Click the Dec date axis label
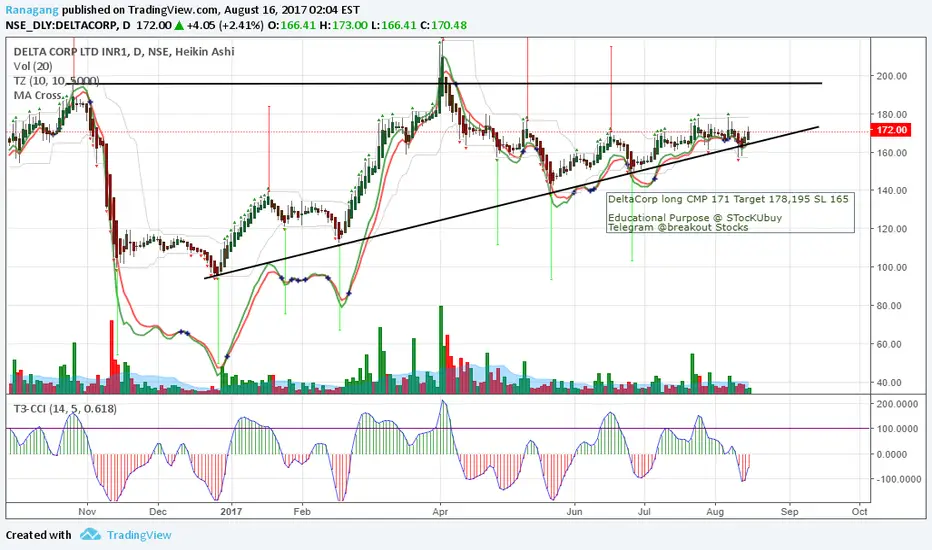 pos(158,511)
